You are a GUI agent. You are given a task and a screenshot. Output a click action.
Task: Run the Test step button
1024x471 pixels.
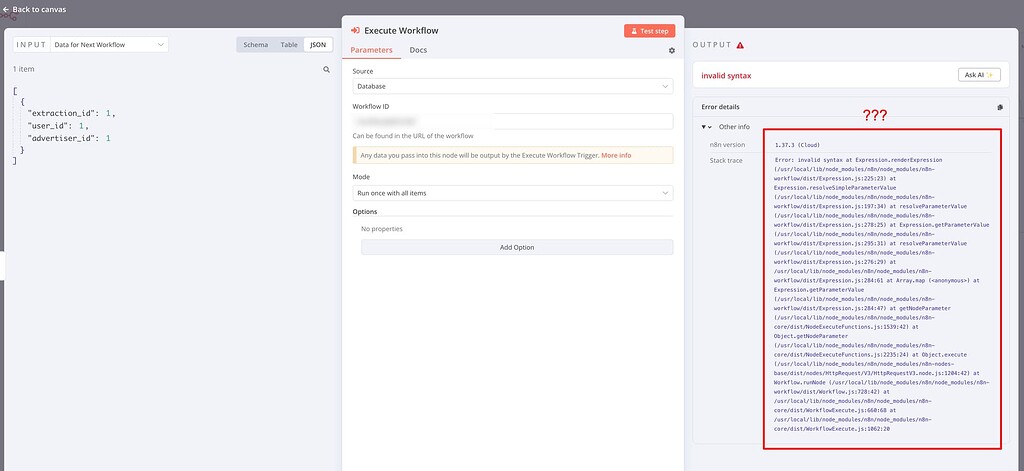click(x=649, y=31)
